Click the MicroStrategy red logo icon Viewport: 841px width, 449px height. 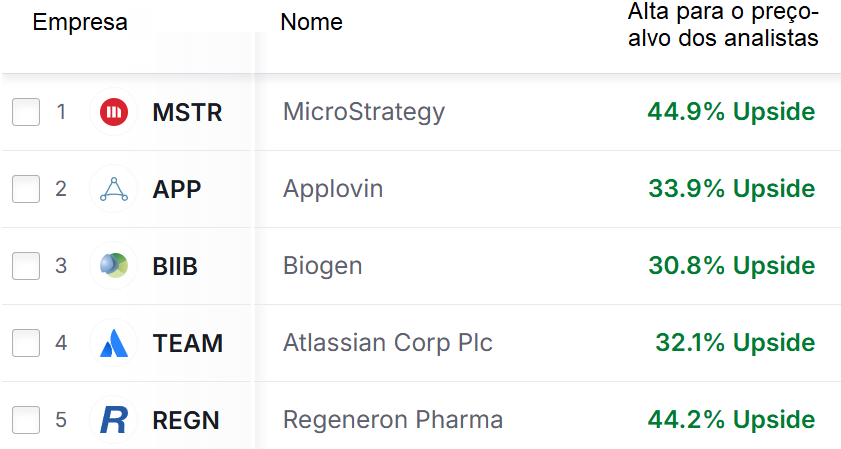(x=114, y=112)
